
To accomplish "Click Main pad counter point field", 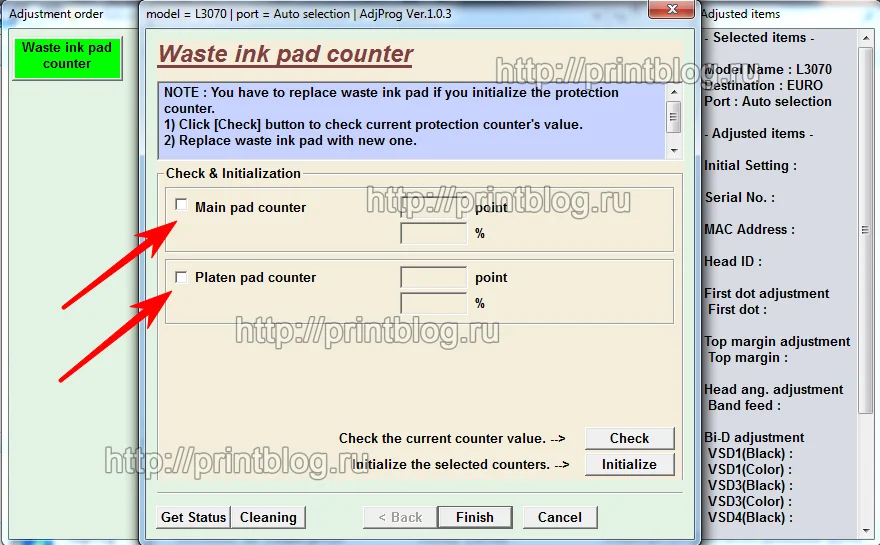I will click(x=433, y=207).
